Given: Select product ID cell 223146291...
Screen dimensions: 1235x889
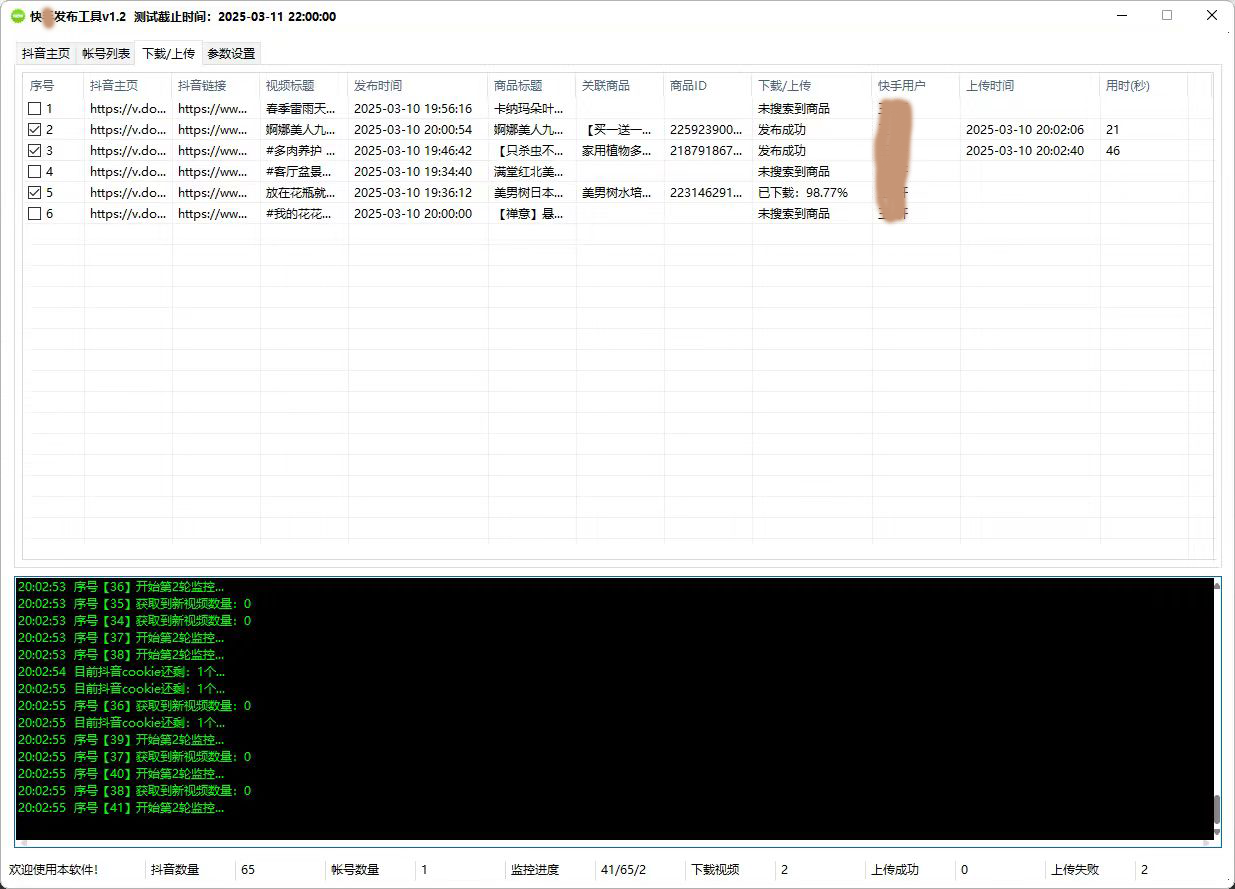Looking at the screenshot, I should [x=706, y=192].
